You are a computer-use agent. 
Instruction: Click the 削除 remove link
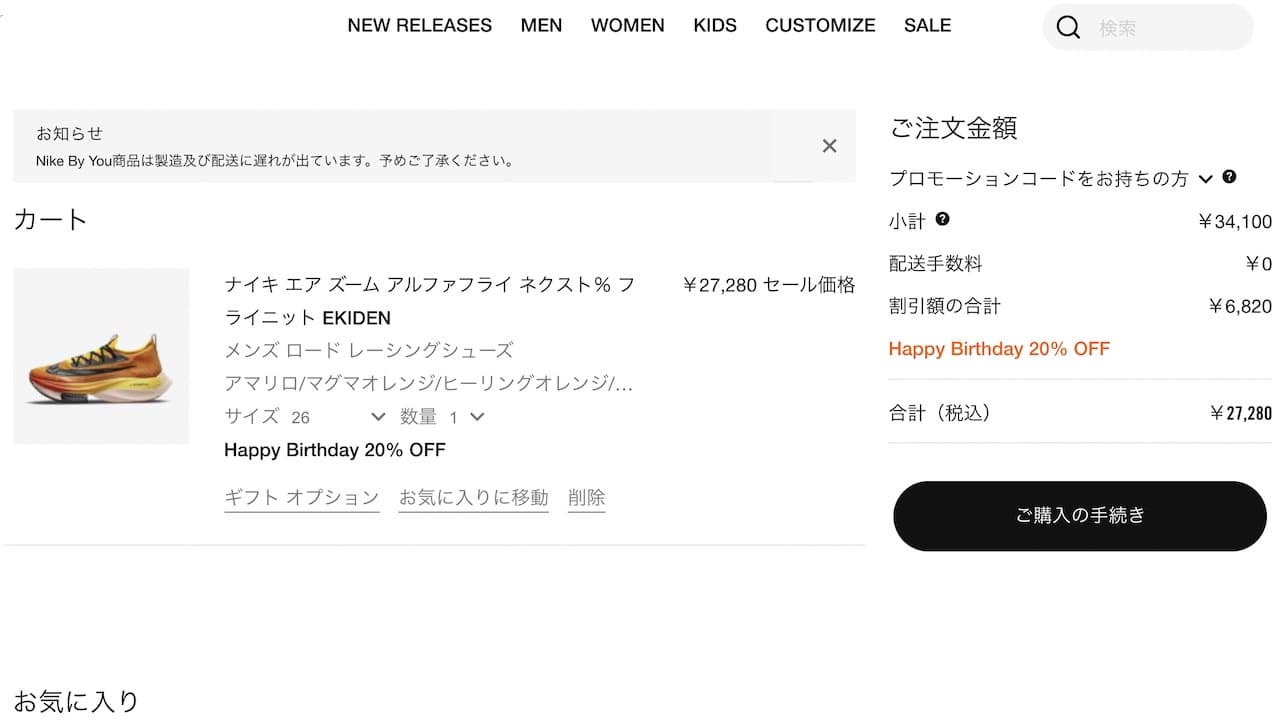[x=587, y=498]
